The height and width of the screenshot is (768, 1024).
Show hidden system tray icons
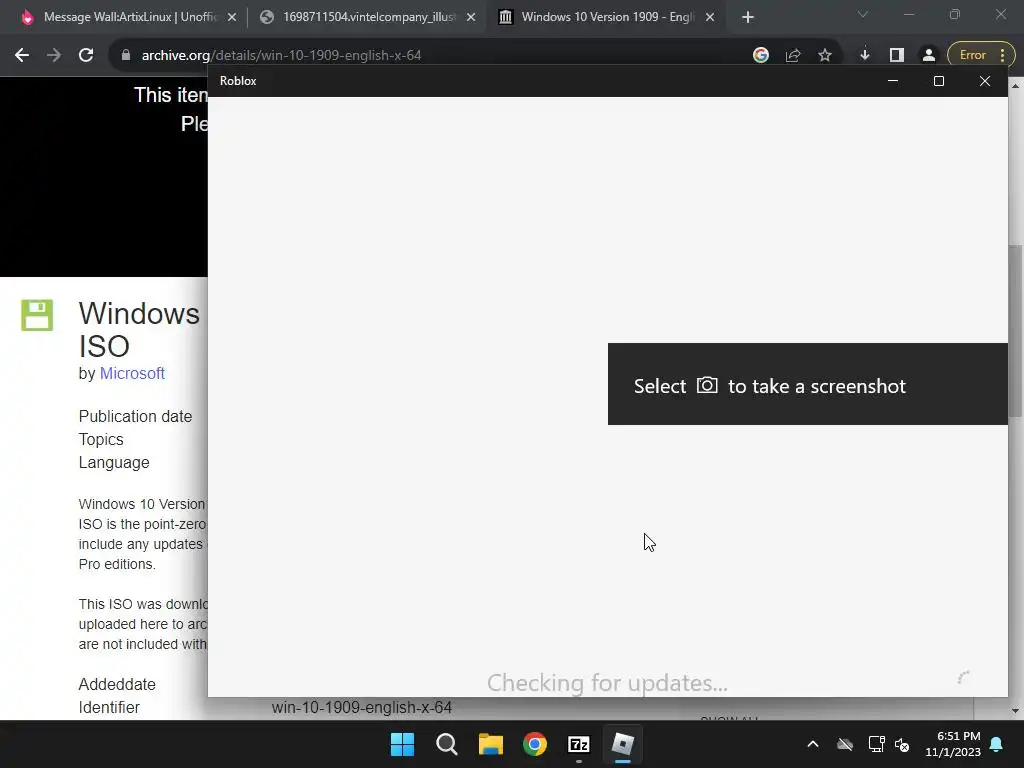813,744
